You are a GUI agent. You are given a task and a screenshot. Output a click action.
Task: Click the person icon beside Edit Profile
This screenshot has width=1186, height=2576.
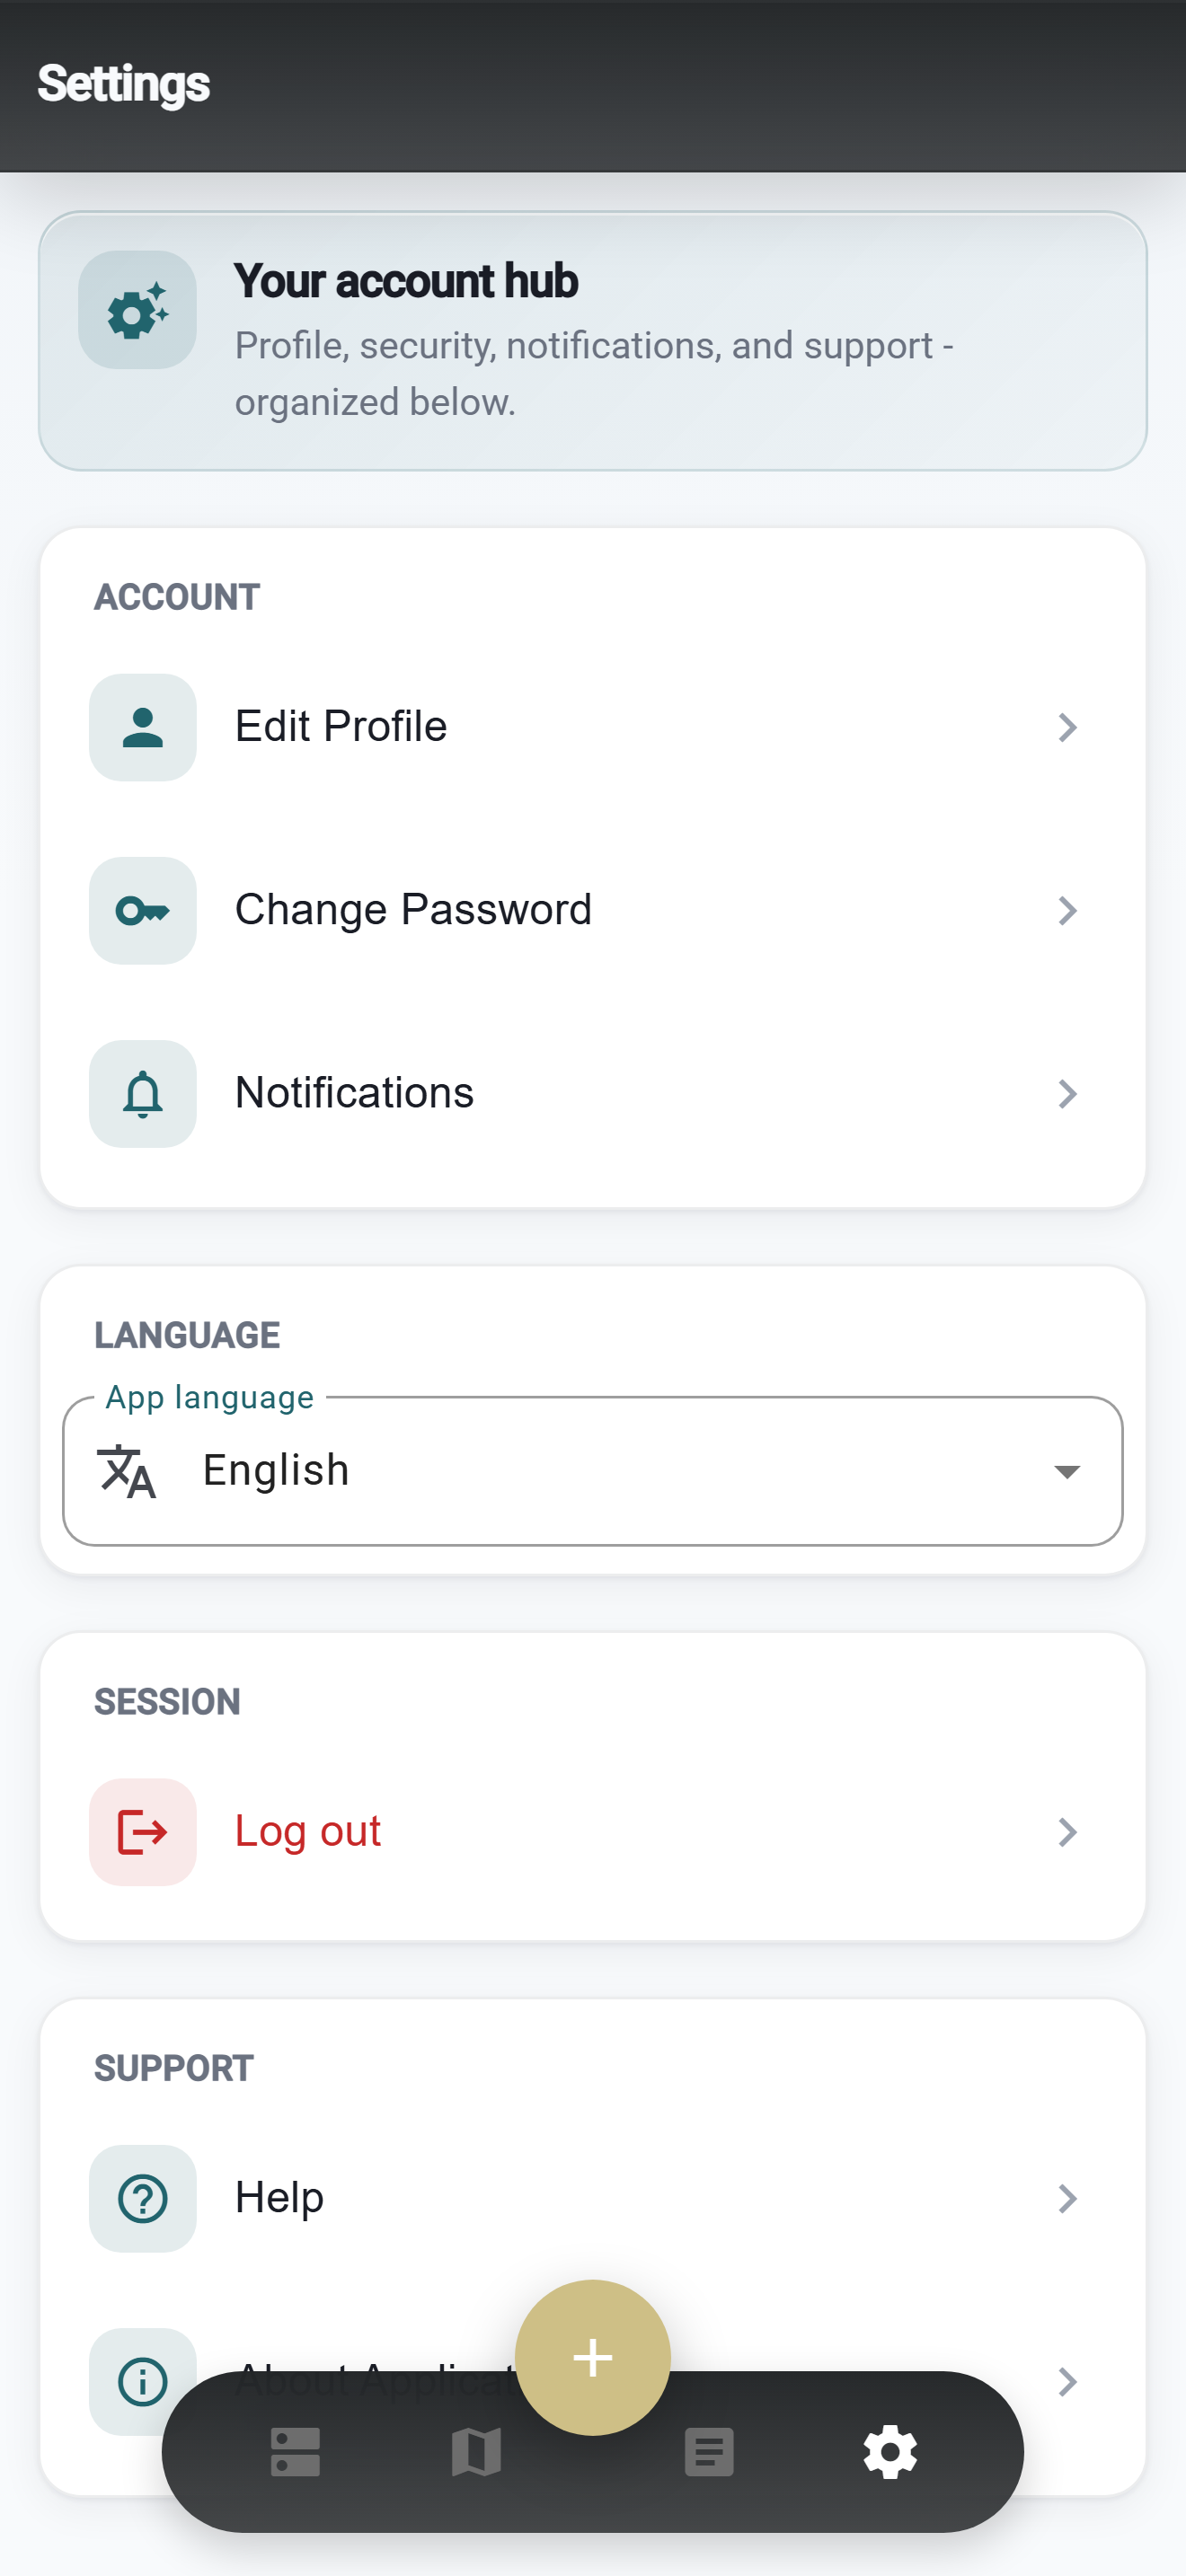point(143,727)
